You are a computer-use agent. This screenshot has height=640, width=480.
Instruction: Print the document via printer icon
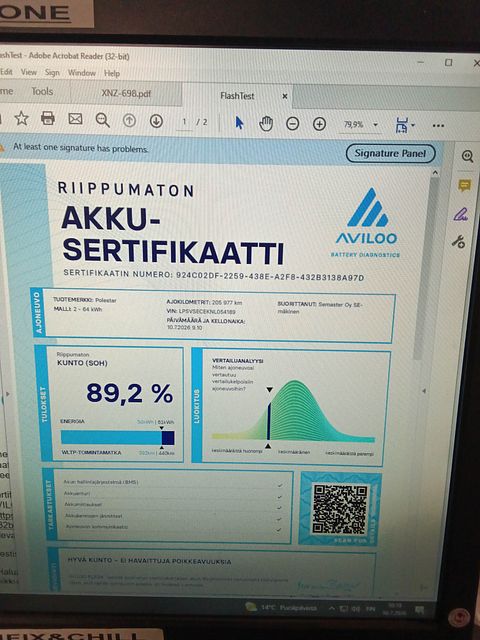coord(48,118)
